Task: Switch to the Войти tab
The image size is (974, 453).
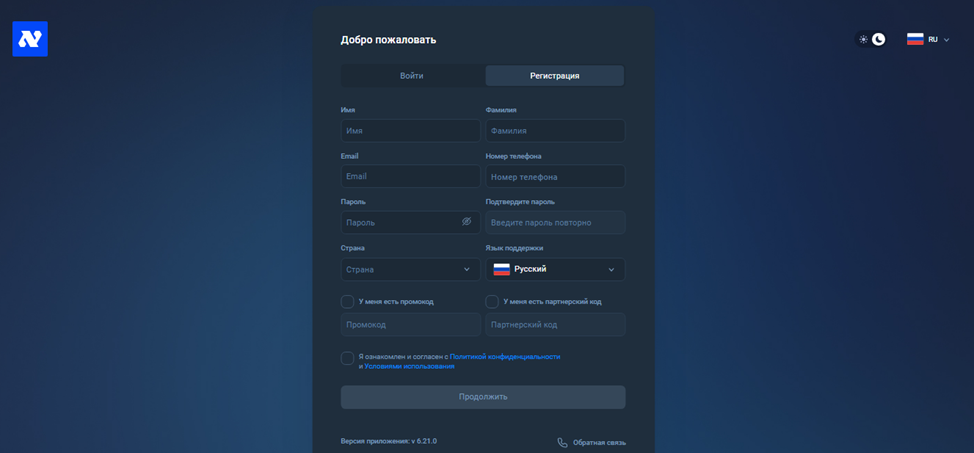Action: pos(411,76)
